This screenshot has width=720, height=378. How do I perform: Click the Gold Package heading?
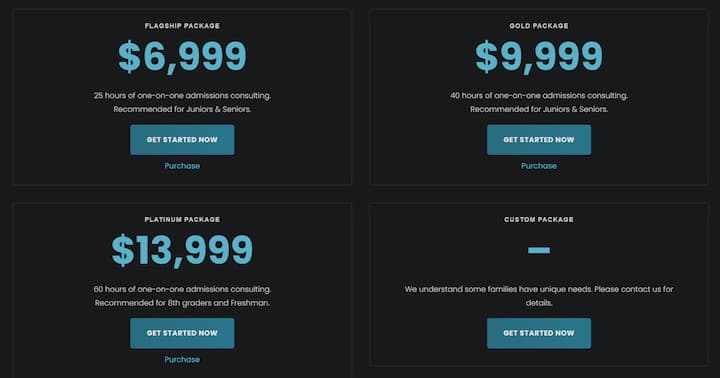[539, 26]
